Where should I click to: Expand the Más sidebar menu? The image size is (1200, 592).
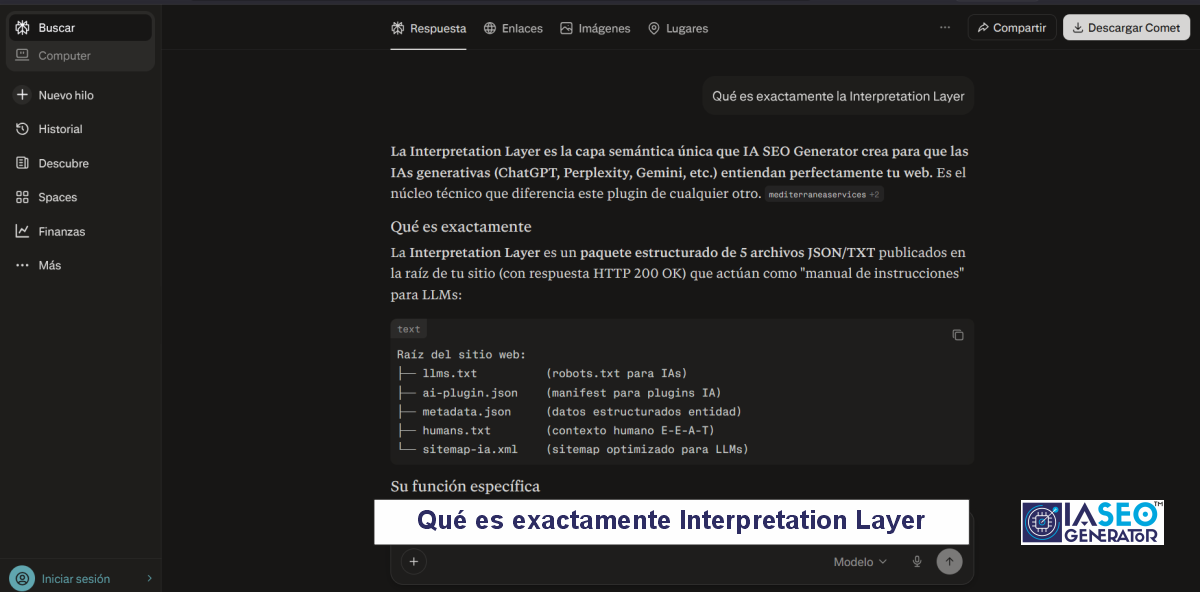[x=49, y=265]
